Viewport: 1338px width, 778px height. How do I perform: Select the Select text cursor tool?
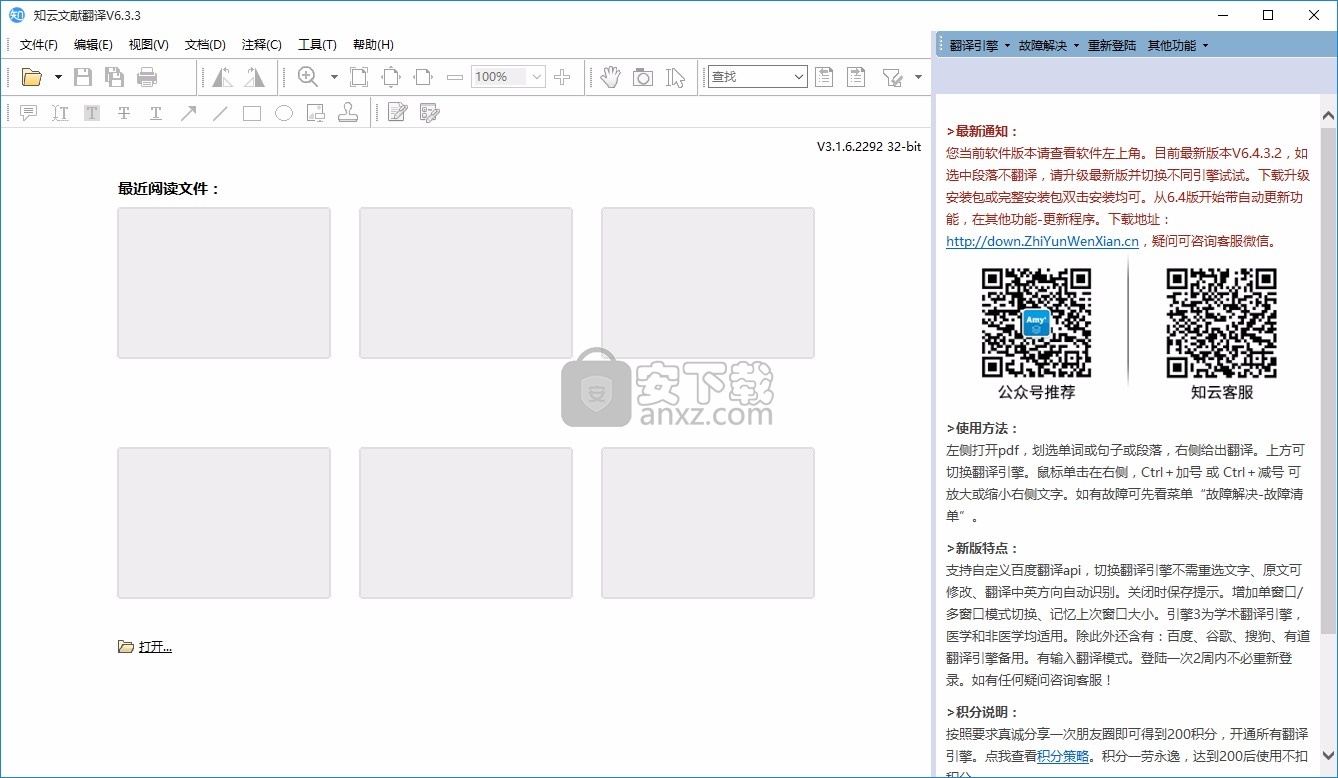click(x=676, y=77)
